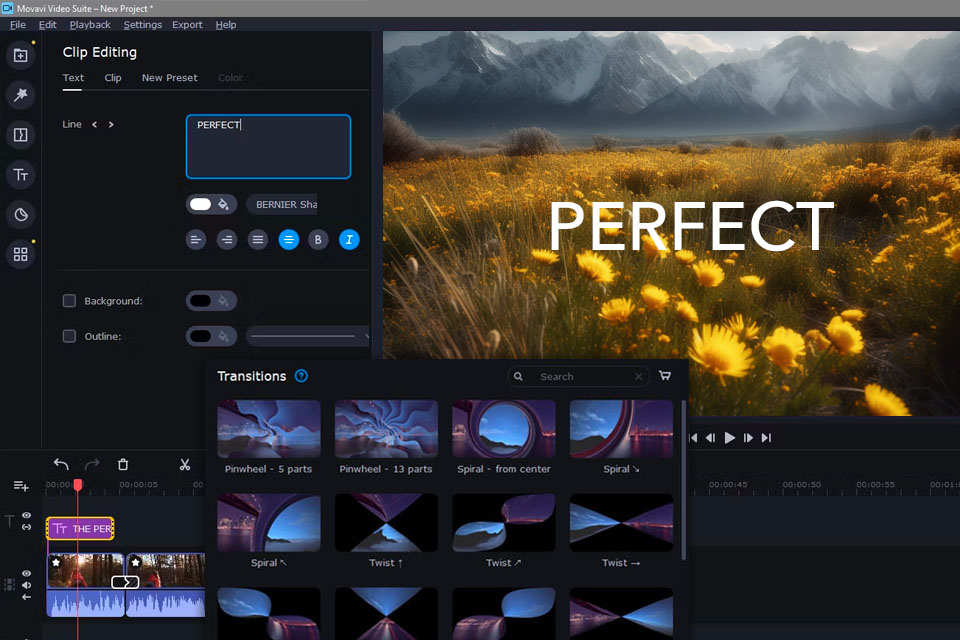Open the Help menu
Screen dimensions: 960x640
click(226, 24)
